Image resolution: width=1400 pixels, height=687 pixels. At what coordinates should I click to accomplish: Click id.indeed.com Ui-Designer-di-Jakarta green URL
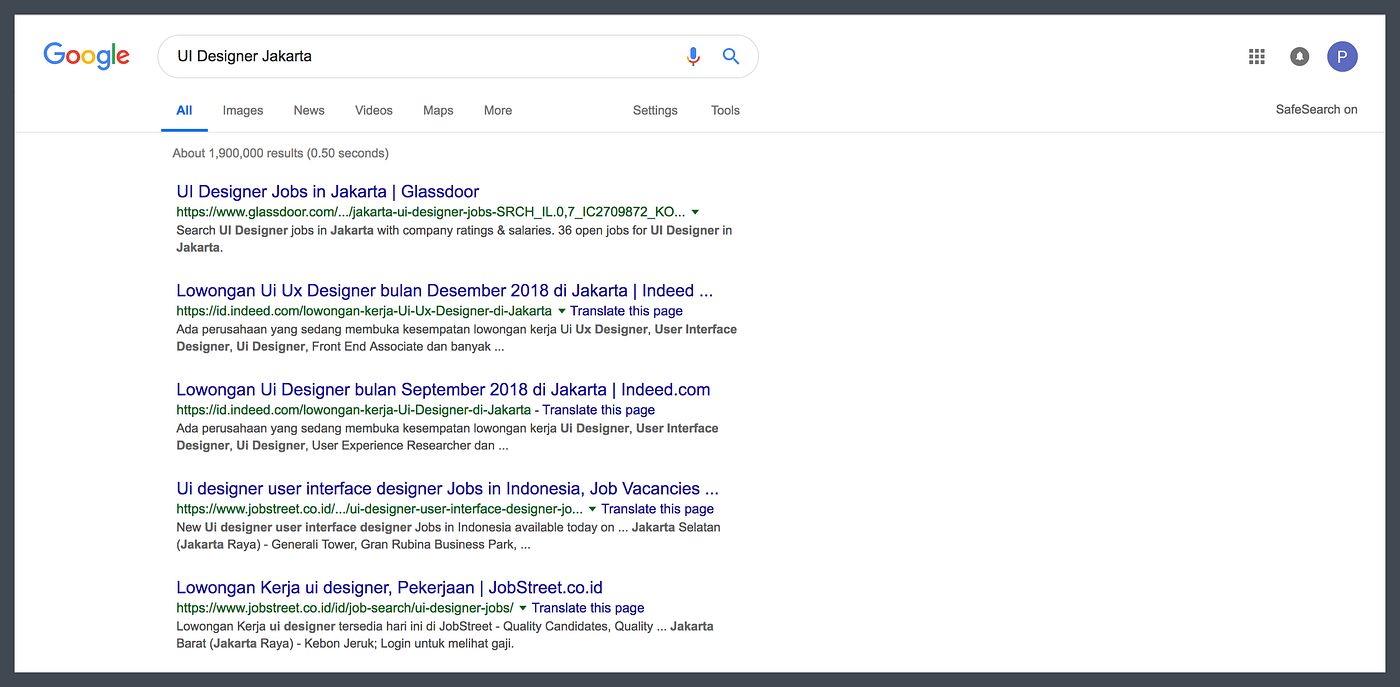(354, 410)
